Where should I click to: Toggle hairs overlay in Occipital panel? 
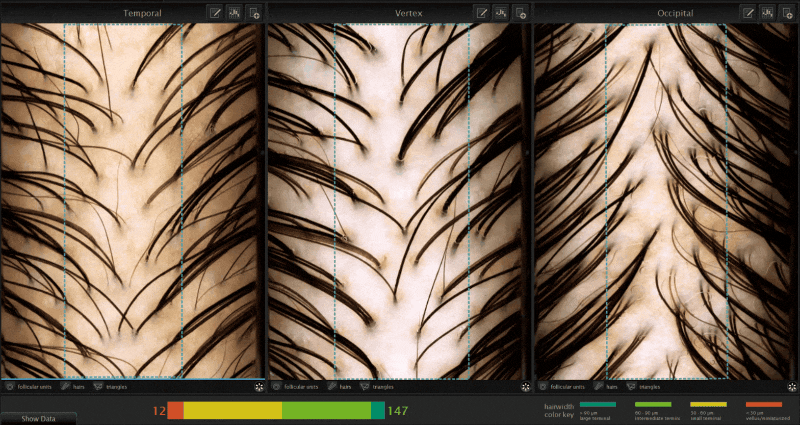(607, 387)
